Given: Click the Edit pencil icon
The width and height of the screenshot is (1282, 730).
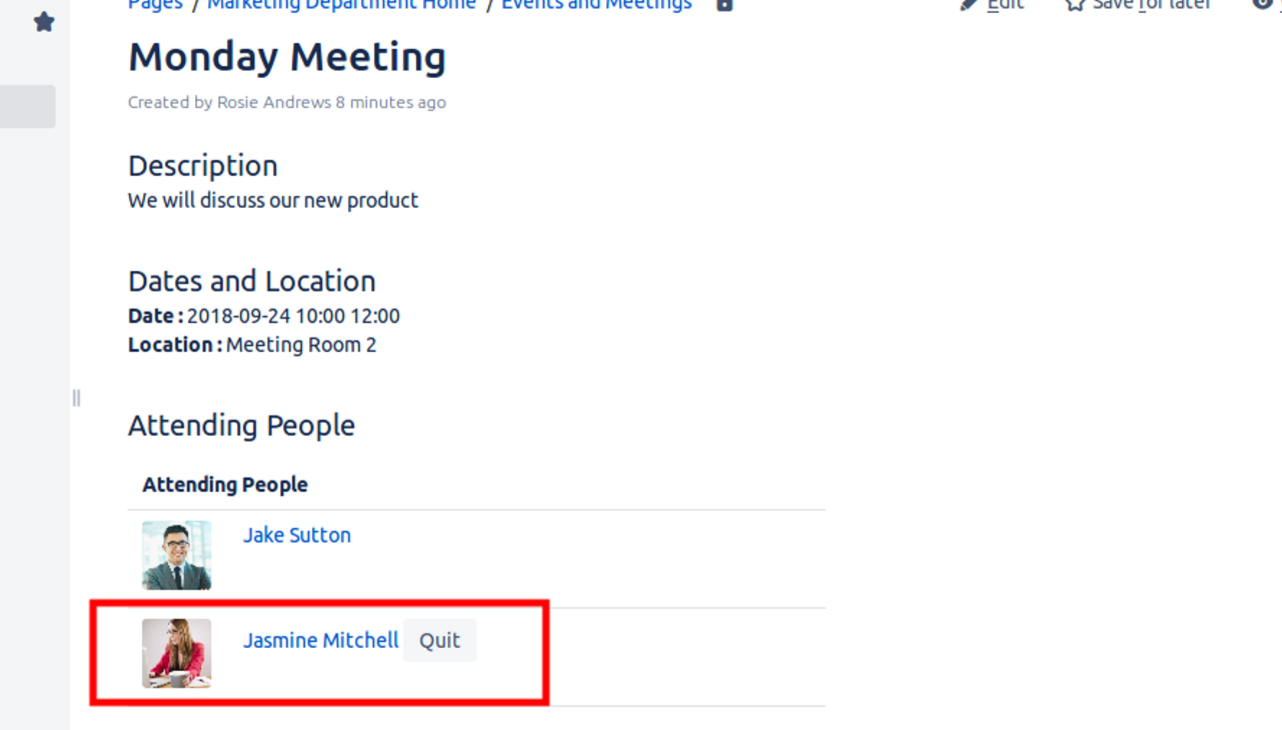Looking at the screenshot, I should [x=968, y=5].
